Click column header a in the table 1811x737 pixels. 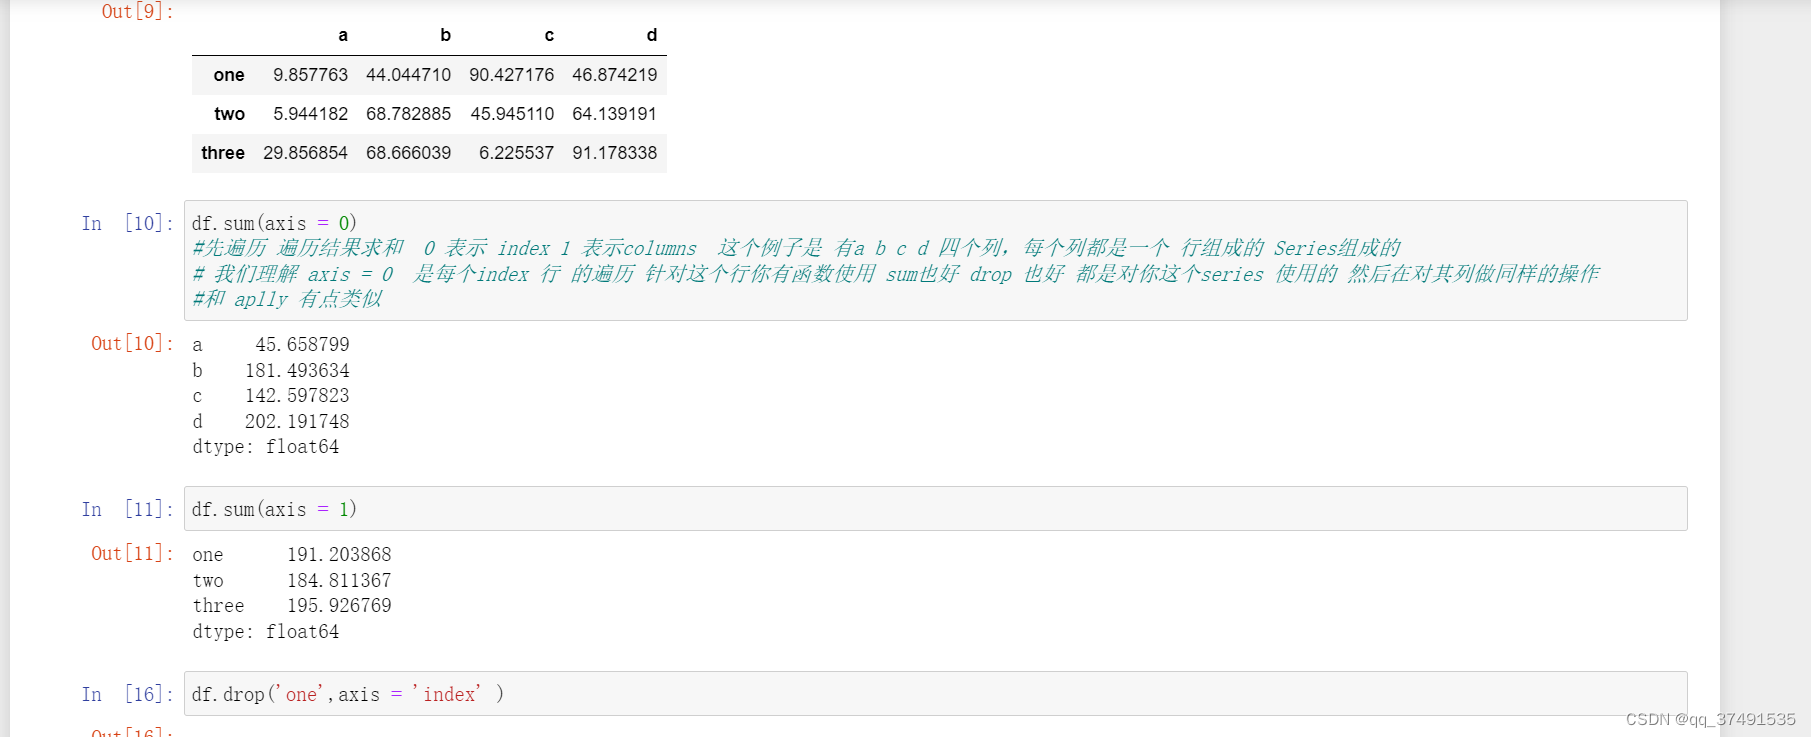(343, 35)
